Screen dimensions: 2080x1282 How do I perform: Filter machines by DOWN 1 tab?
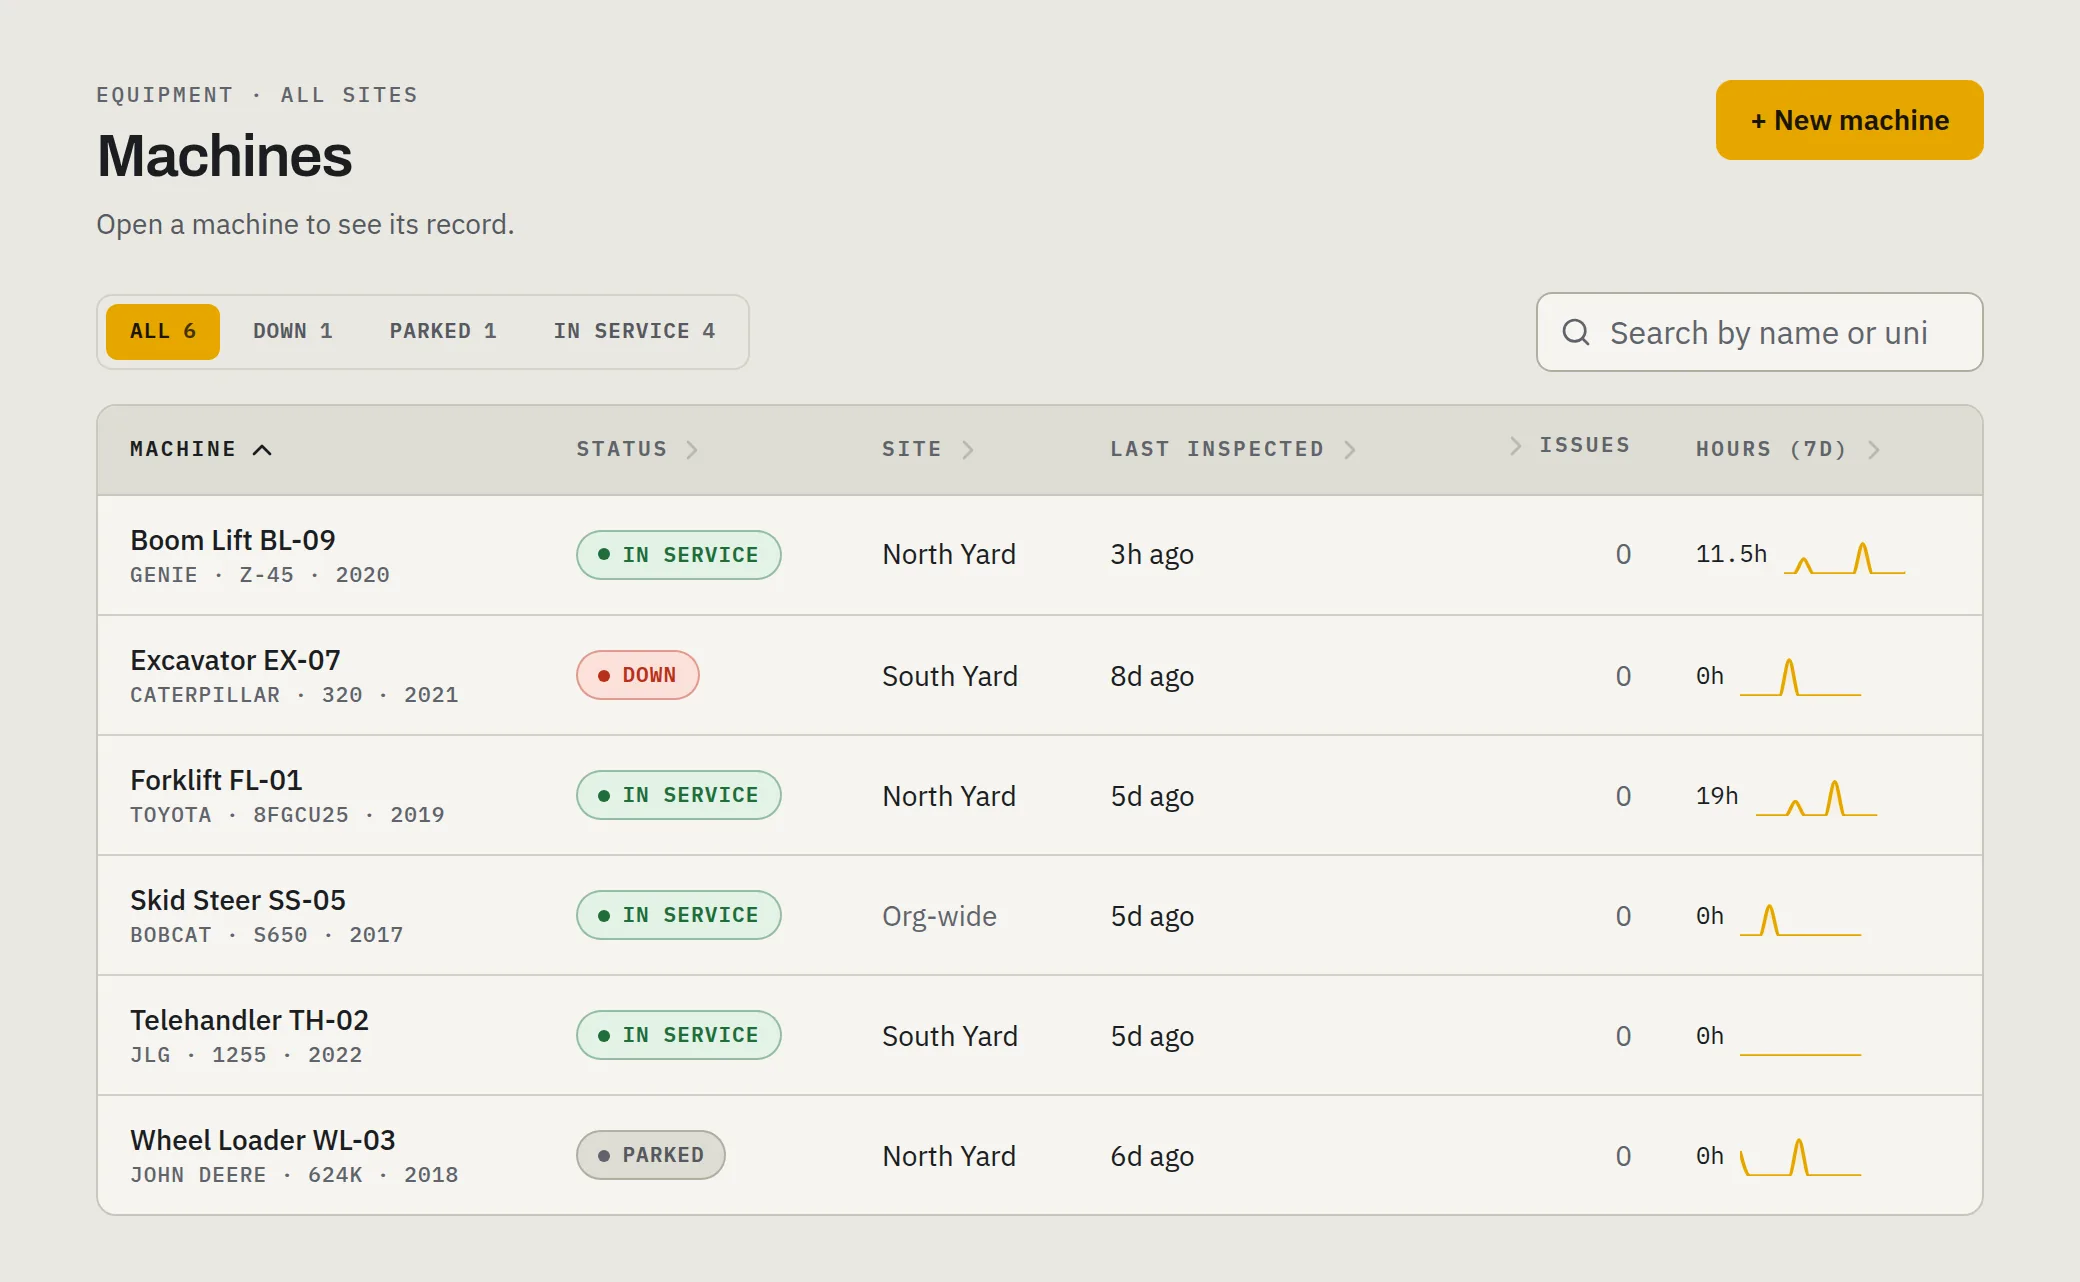point(292,332)
